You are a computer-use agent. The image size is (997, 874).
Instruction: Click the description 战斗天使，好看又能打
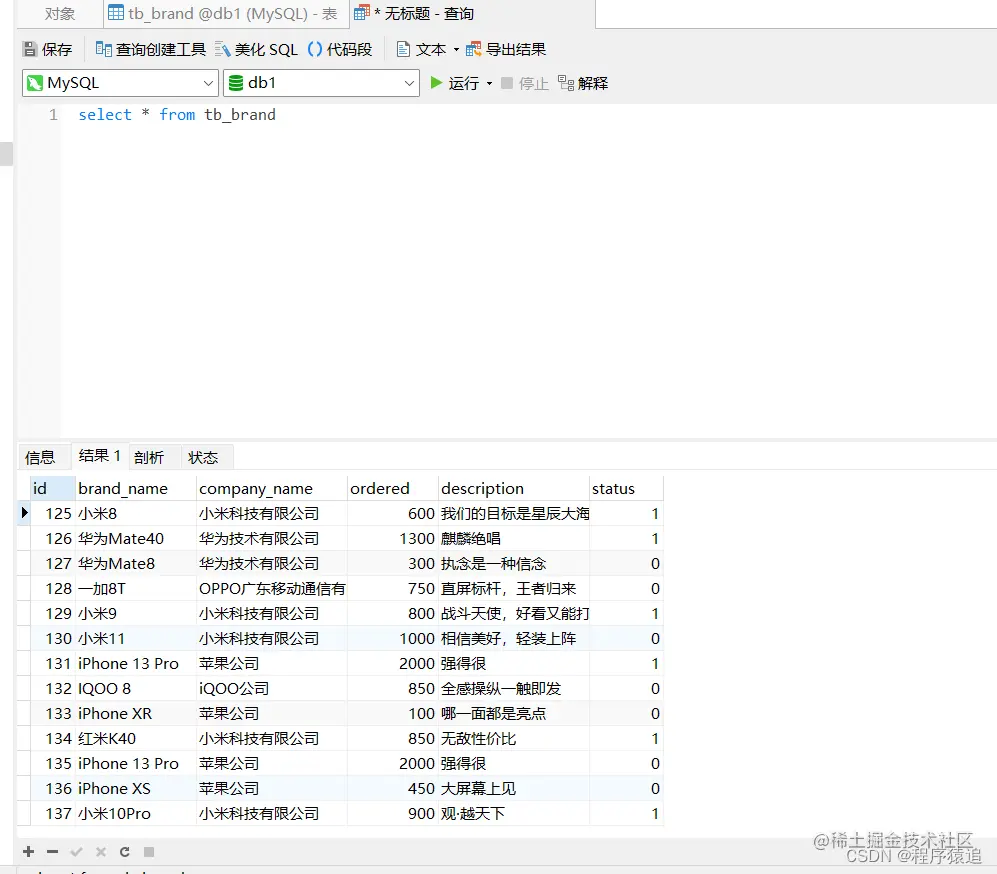coord(514,613)
